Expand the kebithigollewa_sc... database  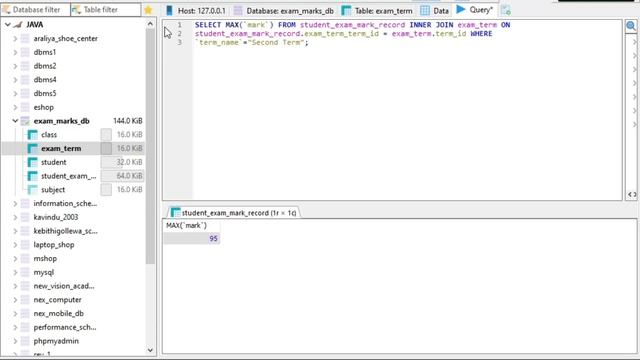(15, 231)
